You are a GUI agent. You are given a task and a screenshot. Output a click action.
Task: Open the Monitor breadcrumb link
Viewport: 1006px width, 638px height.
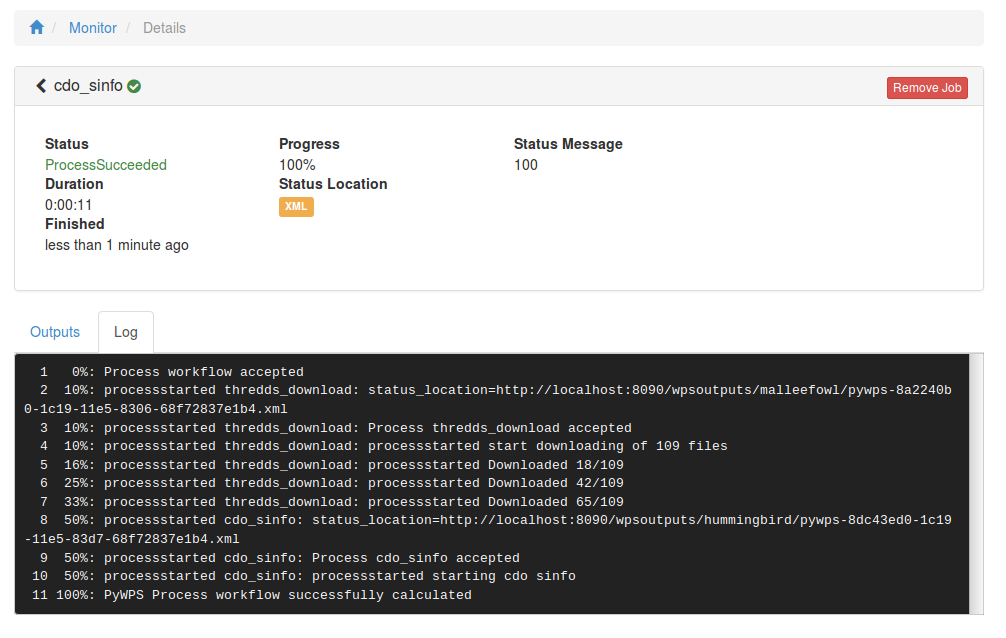[93, 28]
